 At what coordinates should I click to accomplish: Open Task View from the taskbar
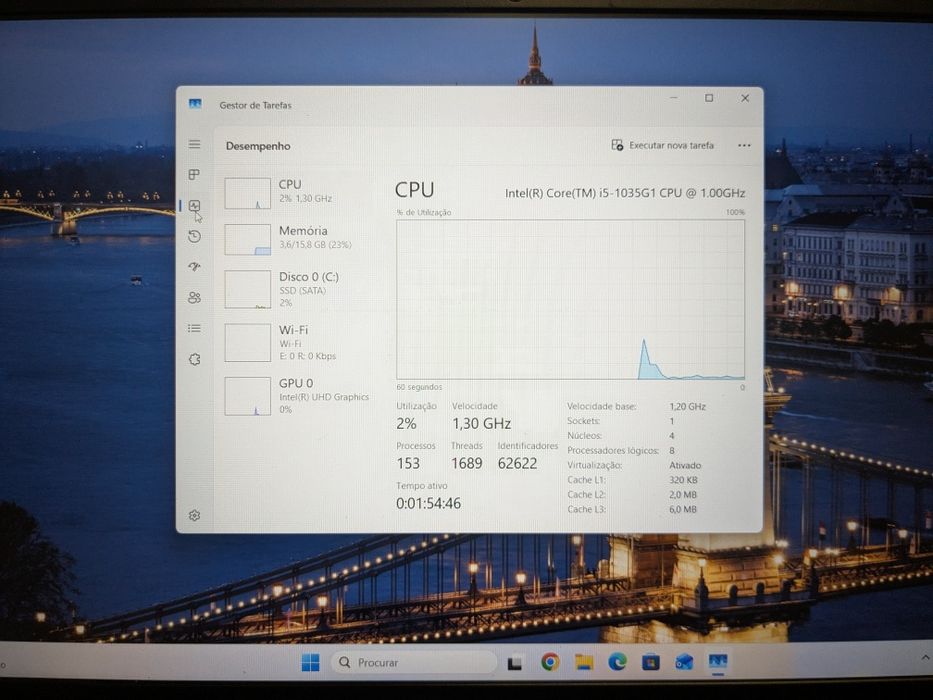coord(515,662)
